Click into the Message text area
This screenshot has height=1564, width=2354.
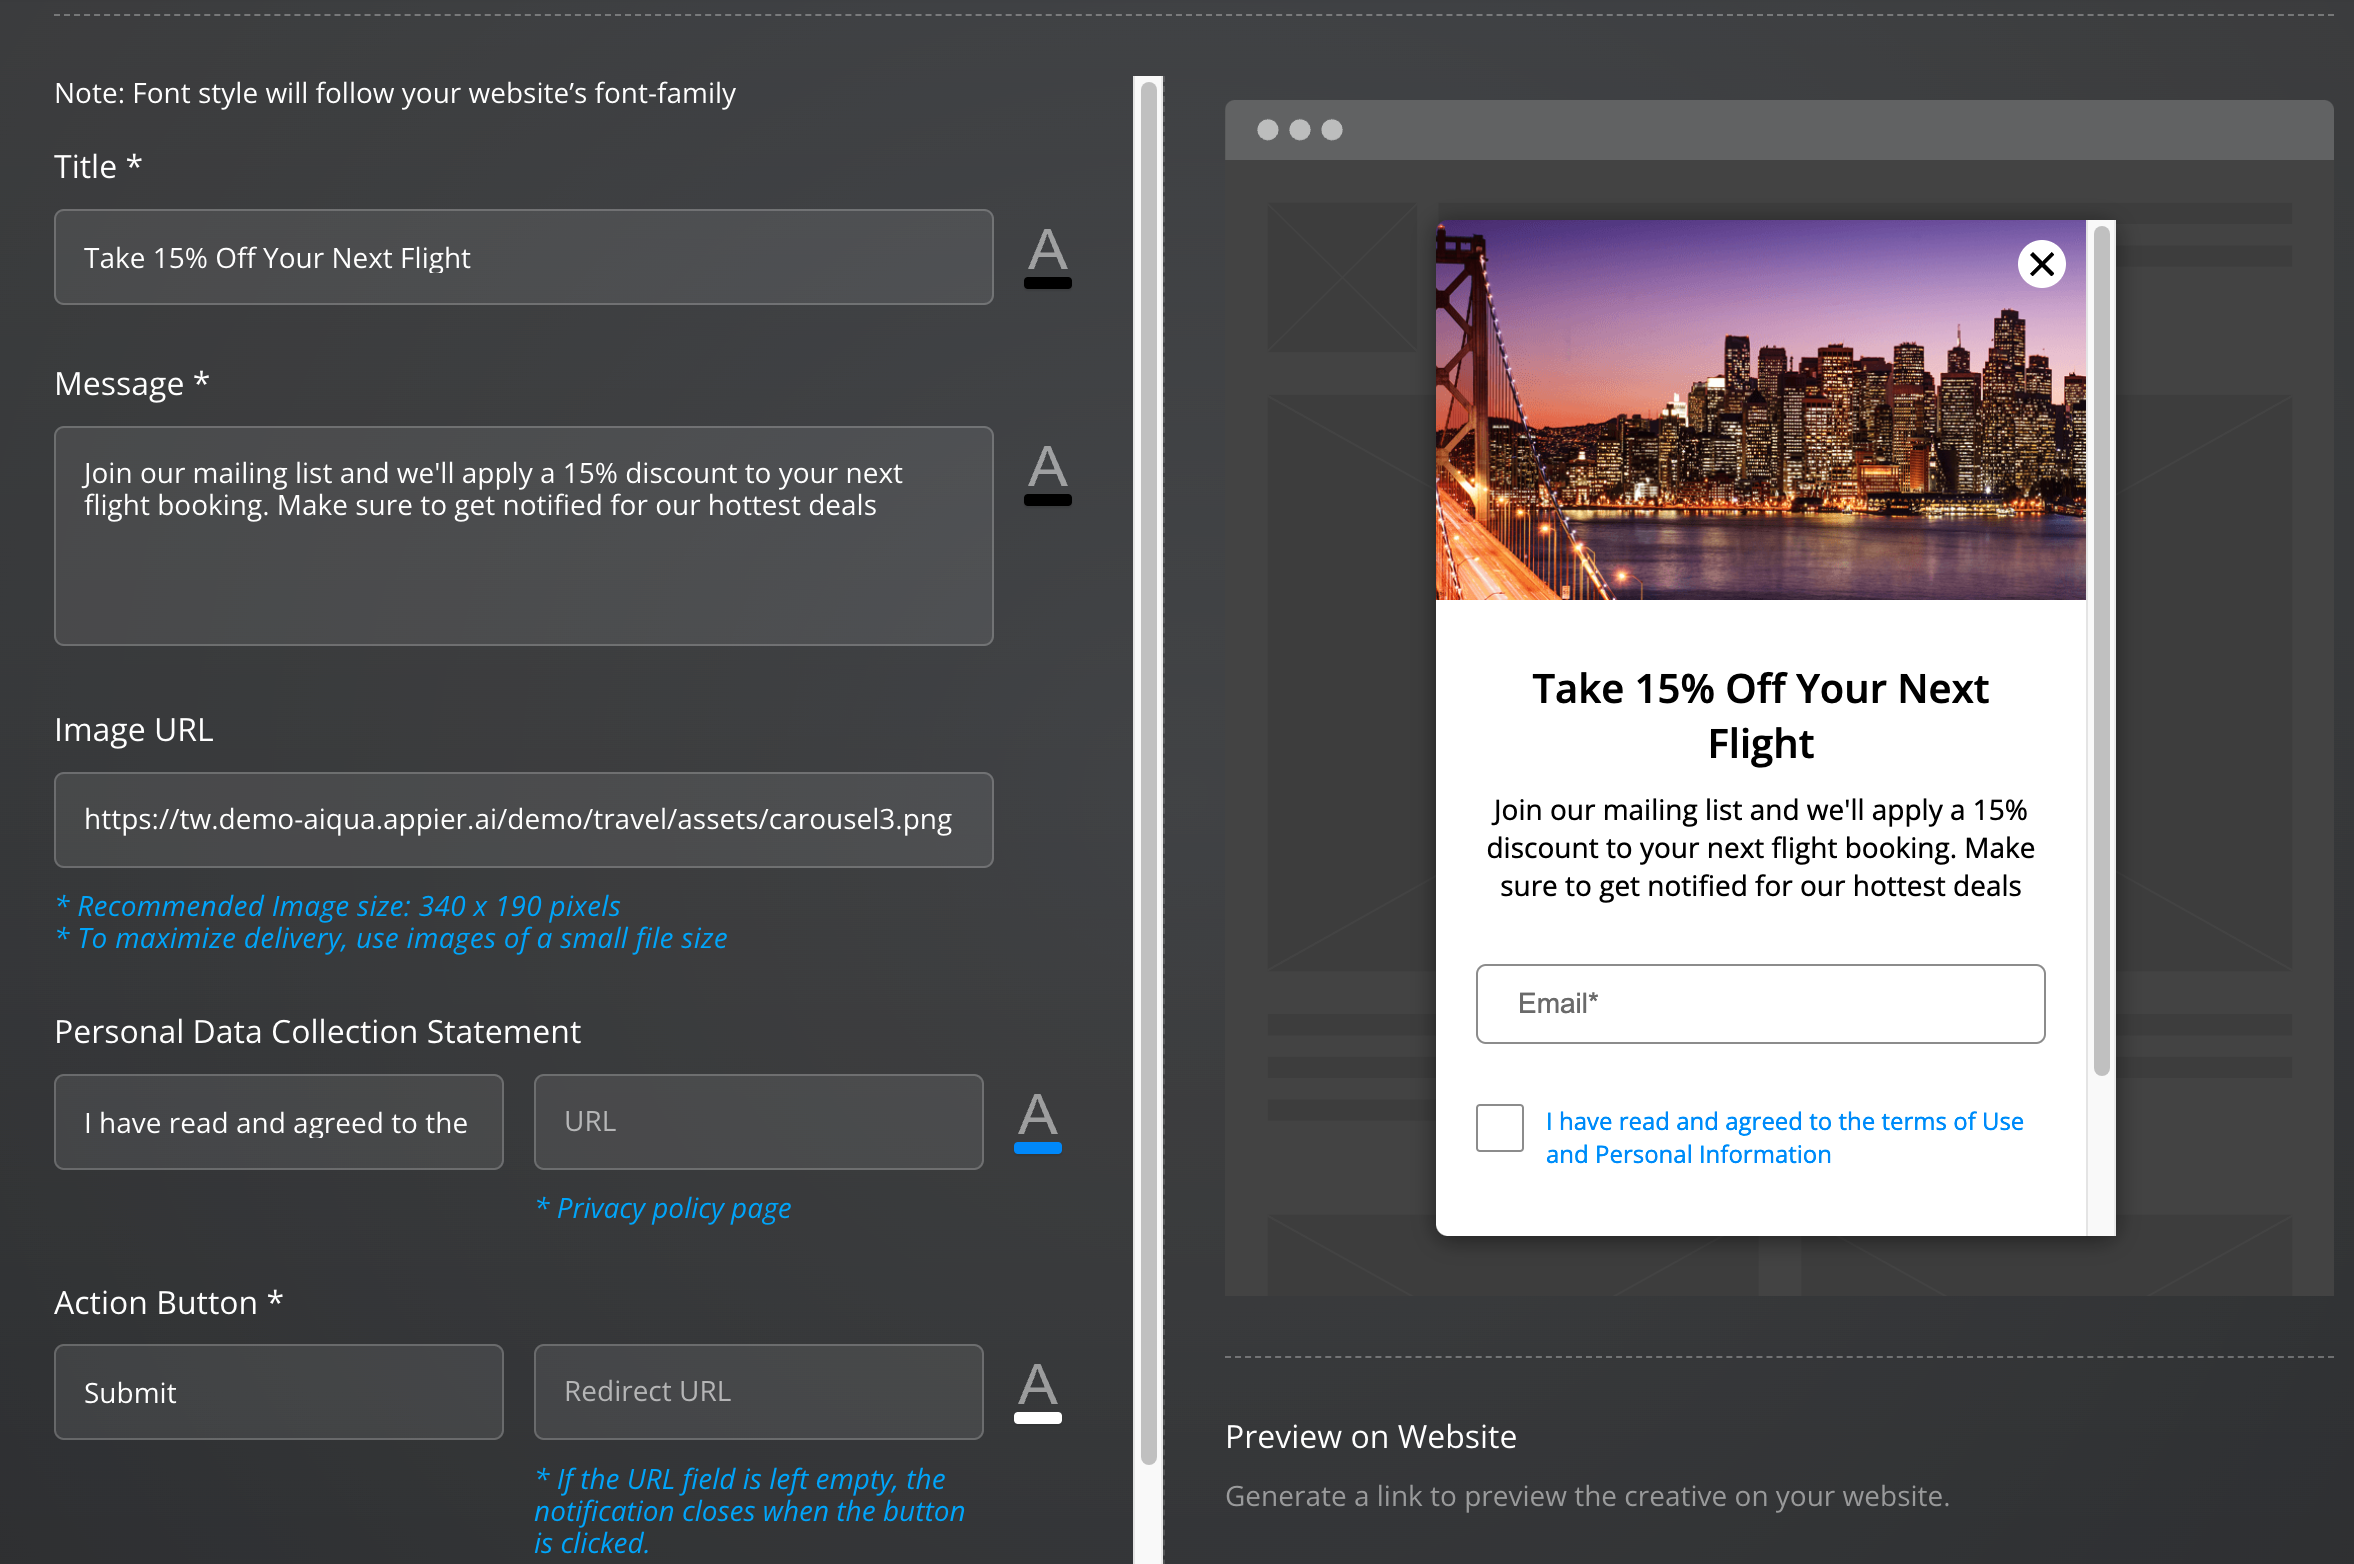[x=523, y=536]
